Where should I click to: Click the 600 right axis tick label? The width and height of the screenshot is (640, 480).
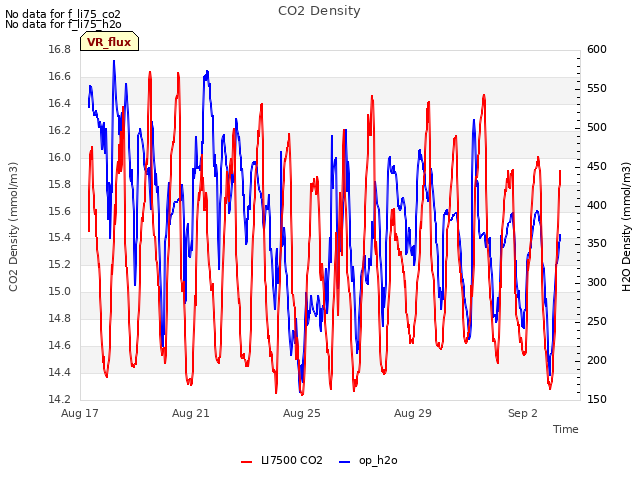[597, 50]
